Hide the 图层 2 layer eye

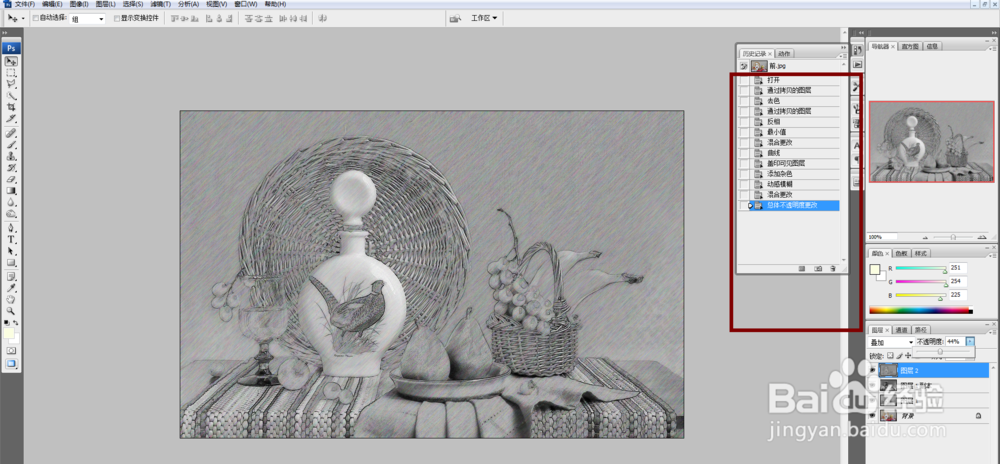tap(873, 370)
